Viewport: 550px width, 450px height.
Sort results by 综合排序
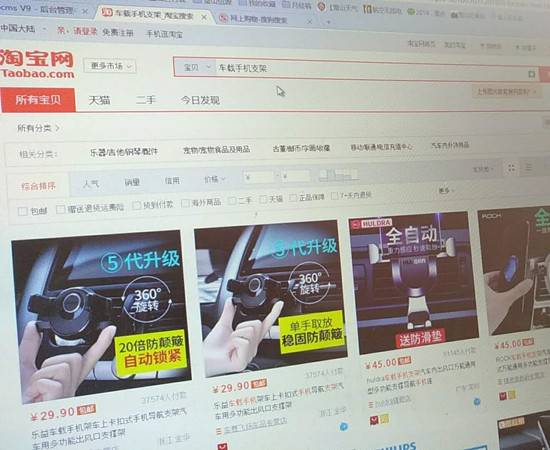38,186
